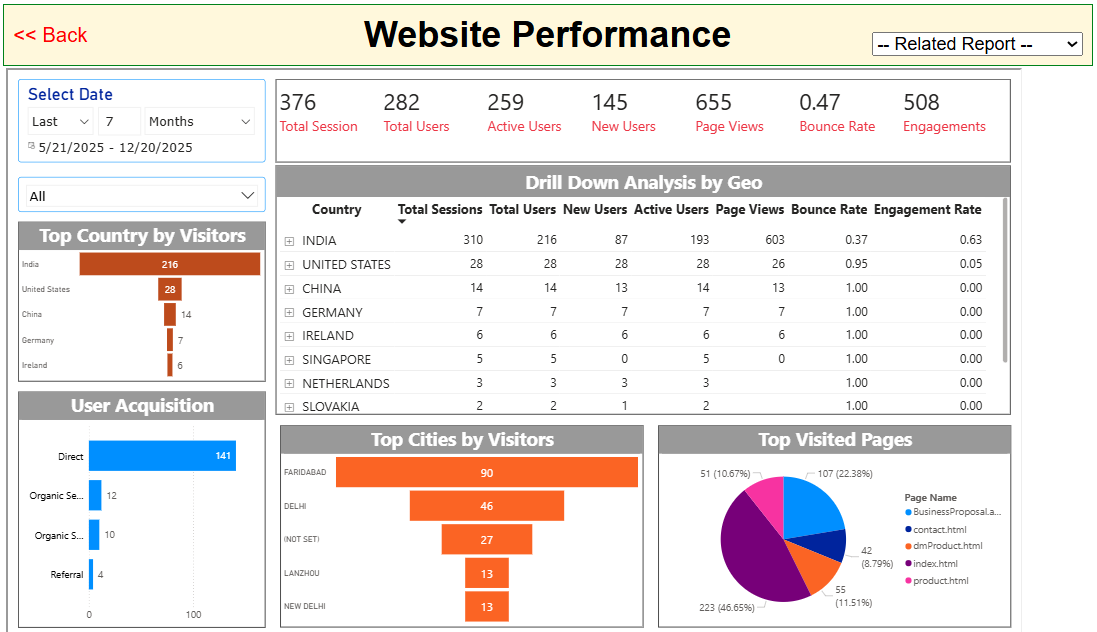
Task: Open the Months period dropdown
Action: (199, 122)
